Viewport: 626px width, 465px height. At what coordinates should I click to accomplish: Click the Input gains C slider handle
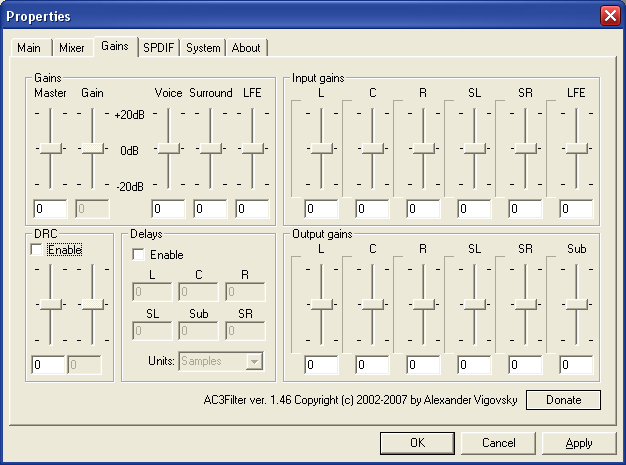point(372,148)
